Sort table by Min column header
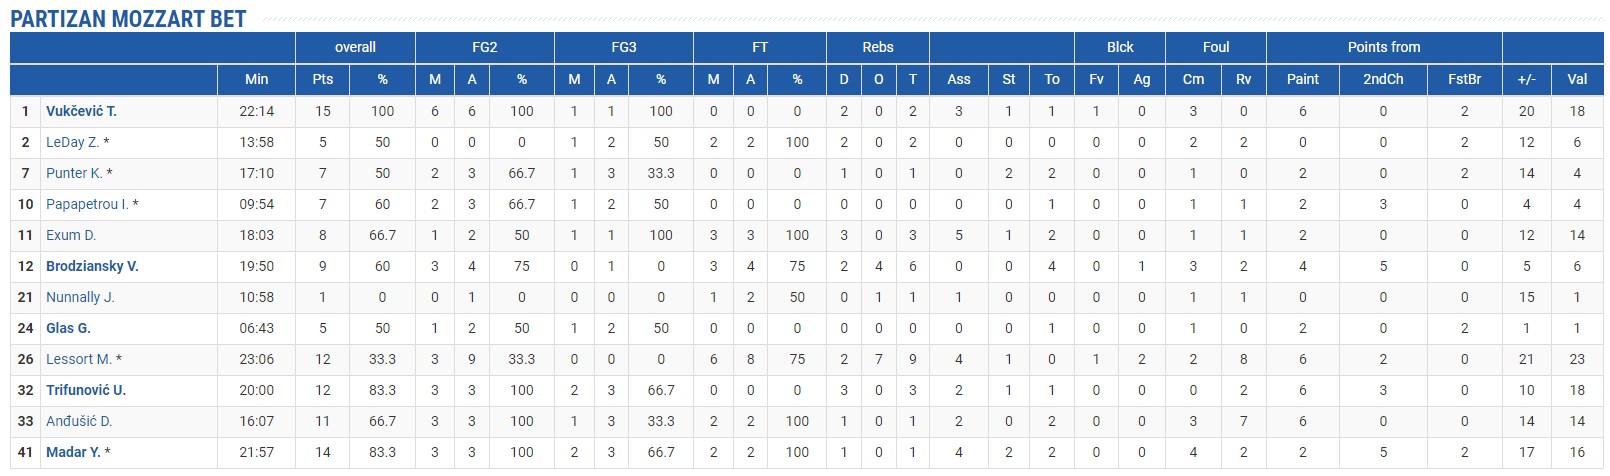1610x476 pixels. point(256,79)
